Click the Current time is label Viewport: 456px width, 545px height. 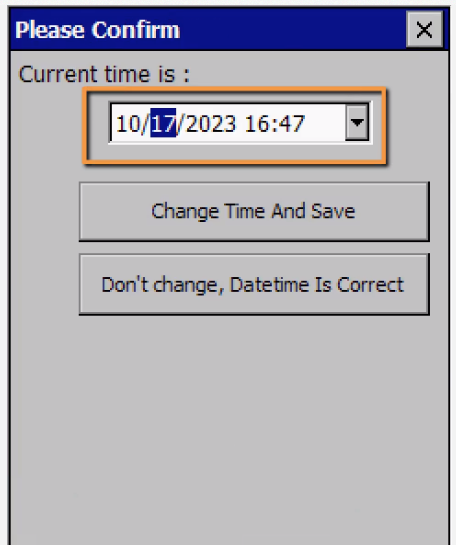point(104,74)
